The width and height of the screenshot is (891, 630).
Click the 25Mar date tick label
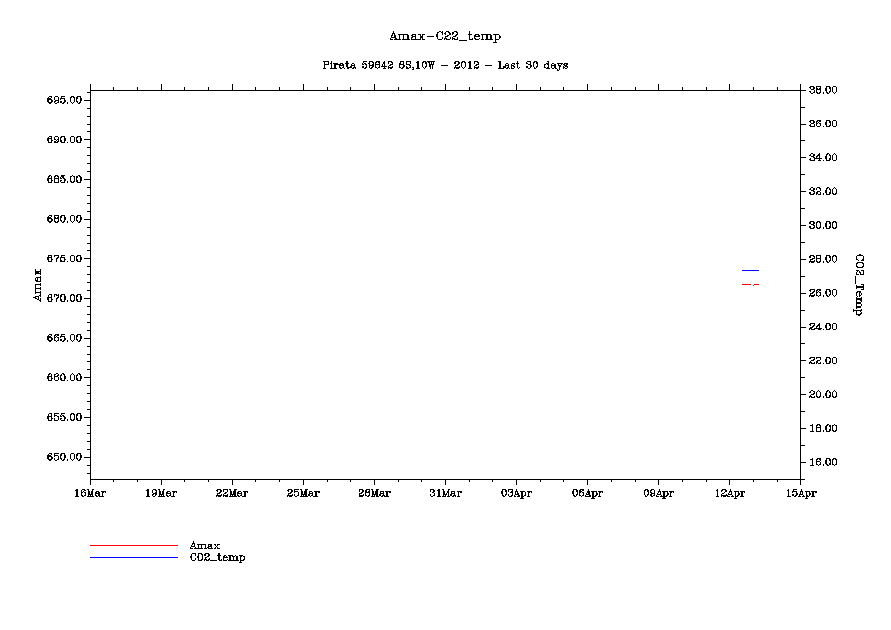tap(303, 493)
